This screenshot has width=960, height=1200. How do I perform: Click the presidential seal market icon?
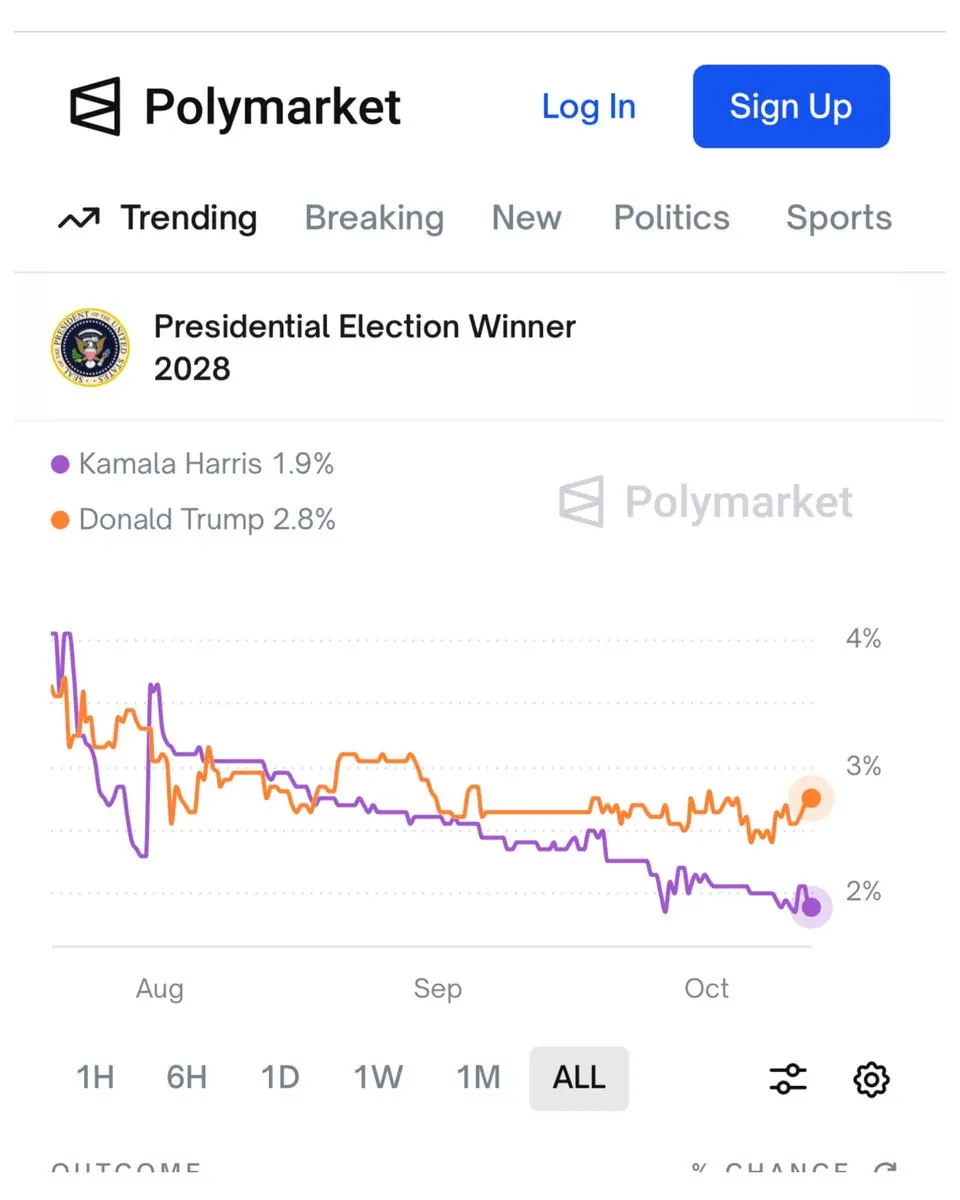click(x=89, y=347)
